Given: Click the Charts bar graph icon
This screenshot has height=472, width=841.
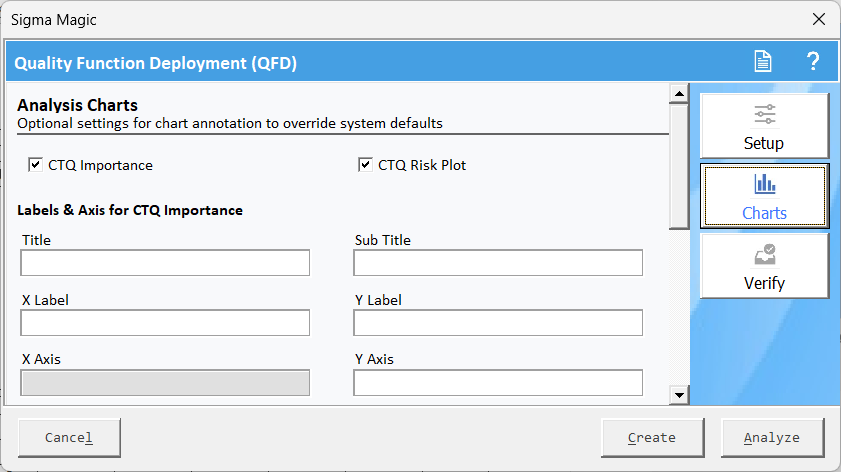Looking at the screenshot, I should (x=764, y=184).
